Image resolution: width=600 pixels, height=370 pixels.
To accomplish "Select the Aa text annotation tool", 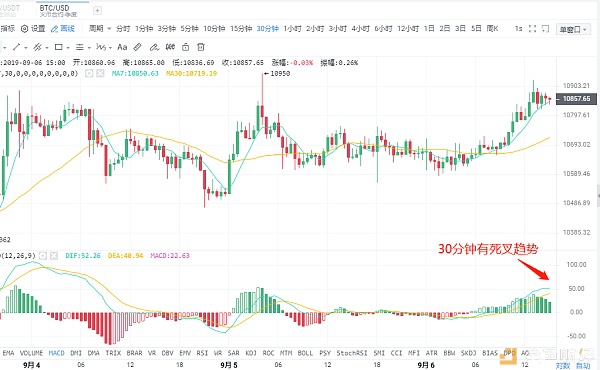I will tap(122, 47).
